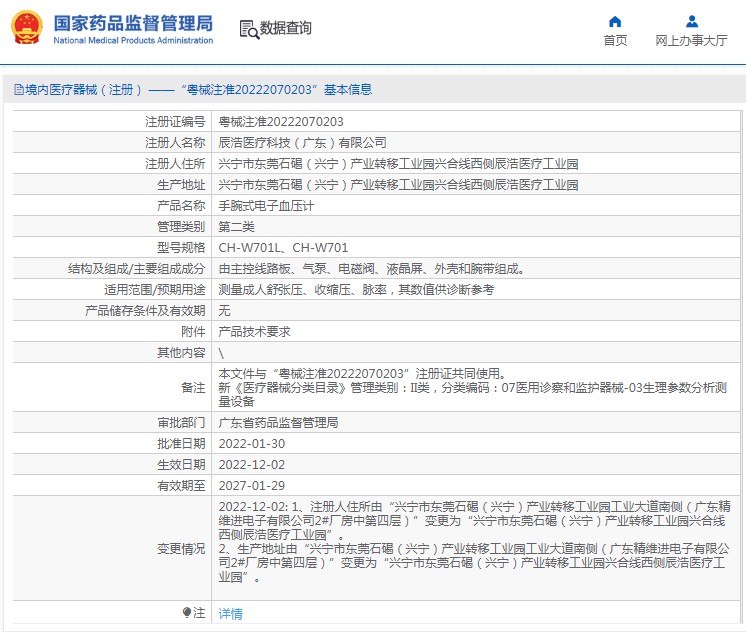
Task: Click the 结构及组成/主要组成成分 label
Action: (137, 269)
